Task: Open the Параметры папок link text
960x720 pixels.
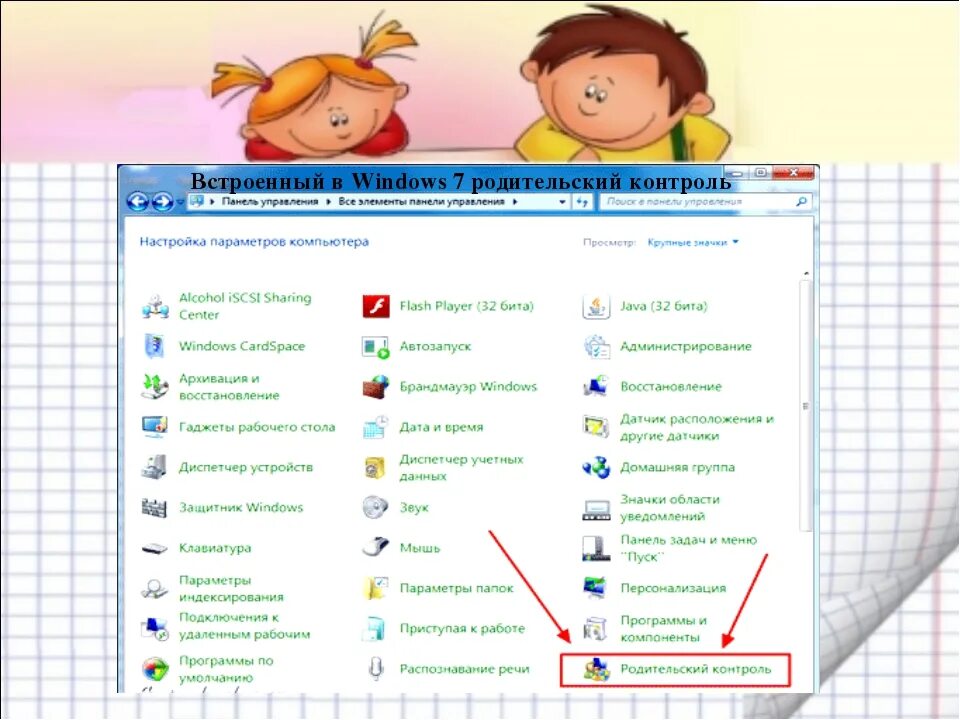Action: point(456,588)
